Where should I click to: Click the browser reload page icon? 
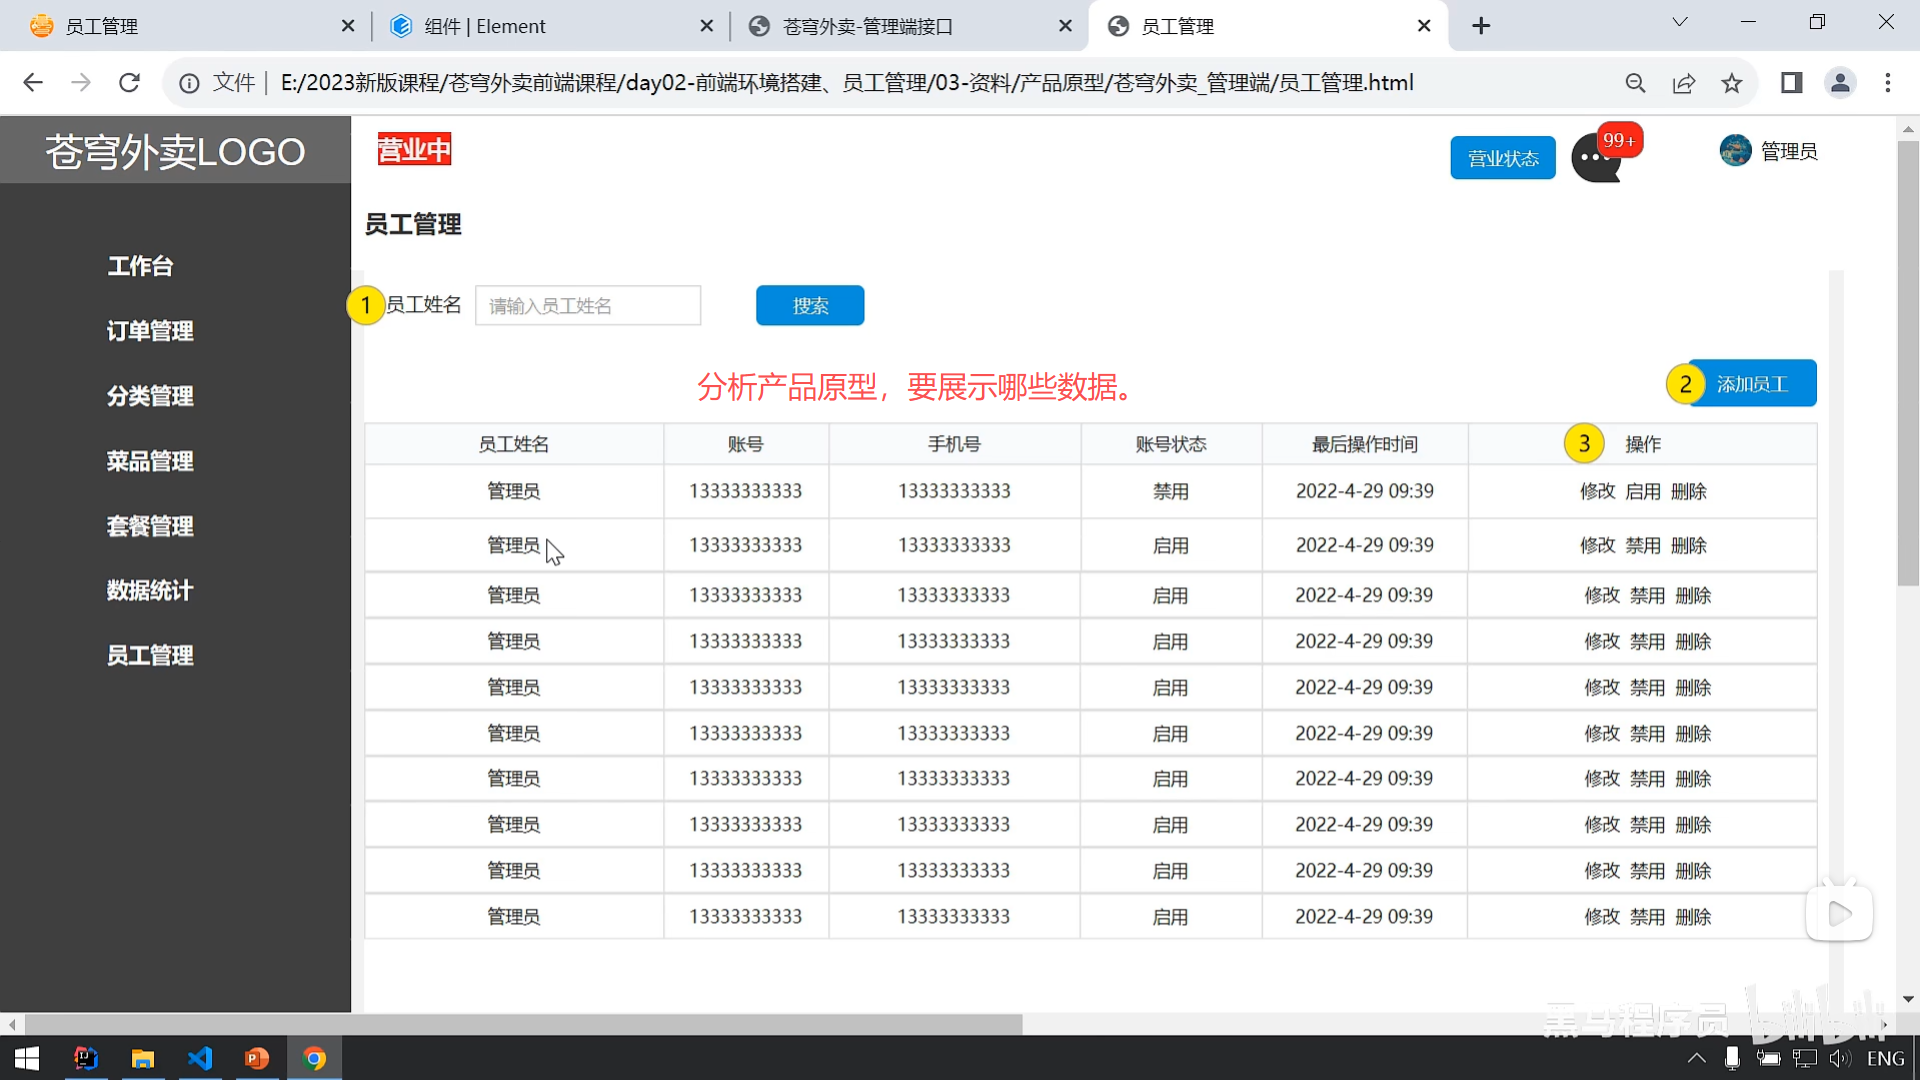pos(129,83)
